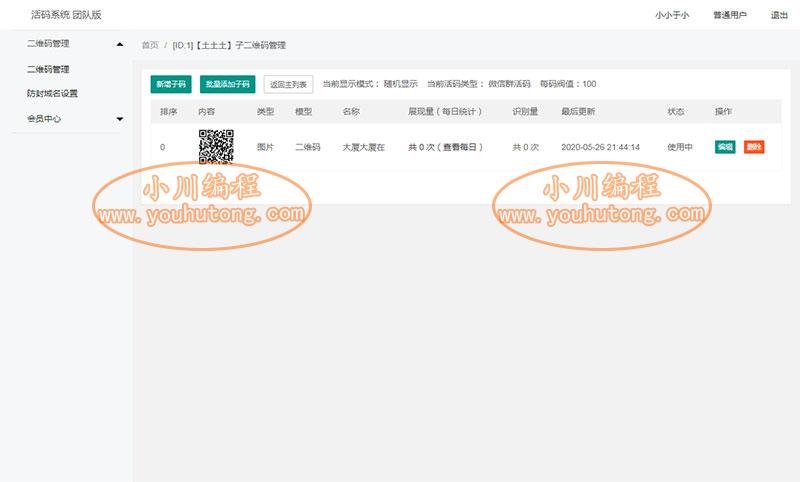Click 当前活码类型：微信群活码 text
The image size is (800, 482).
pos(479,84)
